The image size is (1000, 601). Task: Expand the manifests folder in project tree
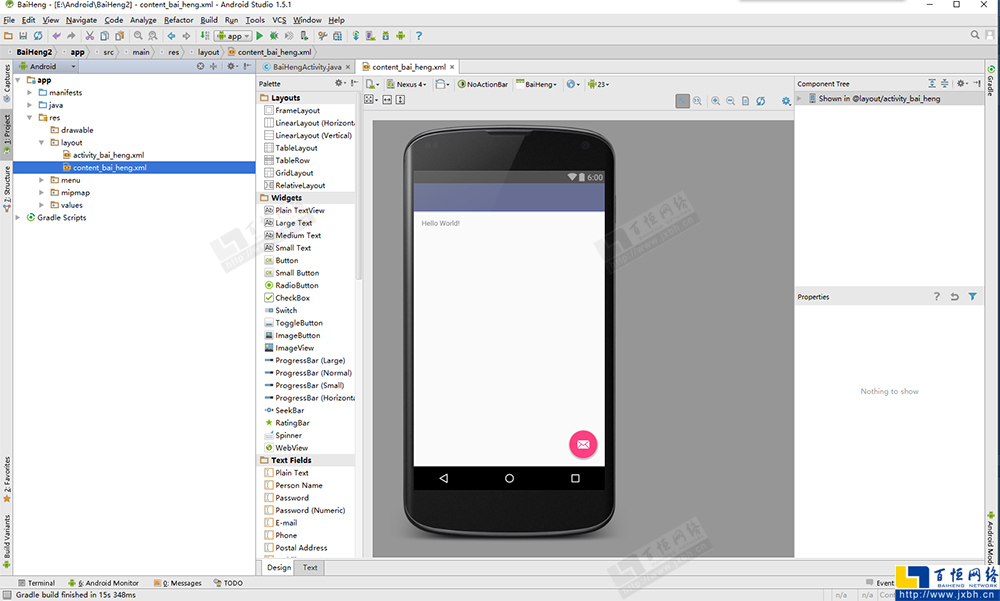point(31,93)
